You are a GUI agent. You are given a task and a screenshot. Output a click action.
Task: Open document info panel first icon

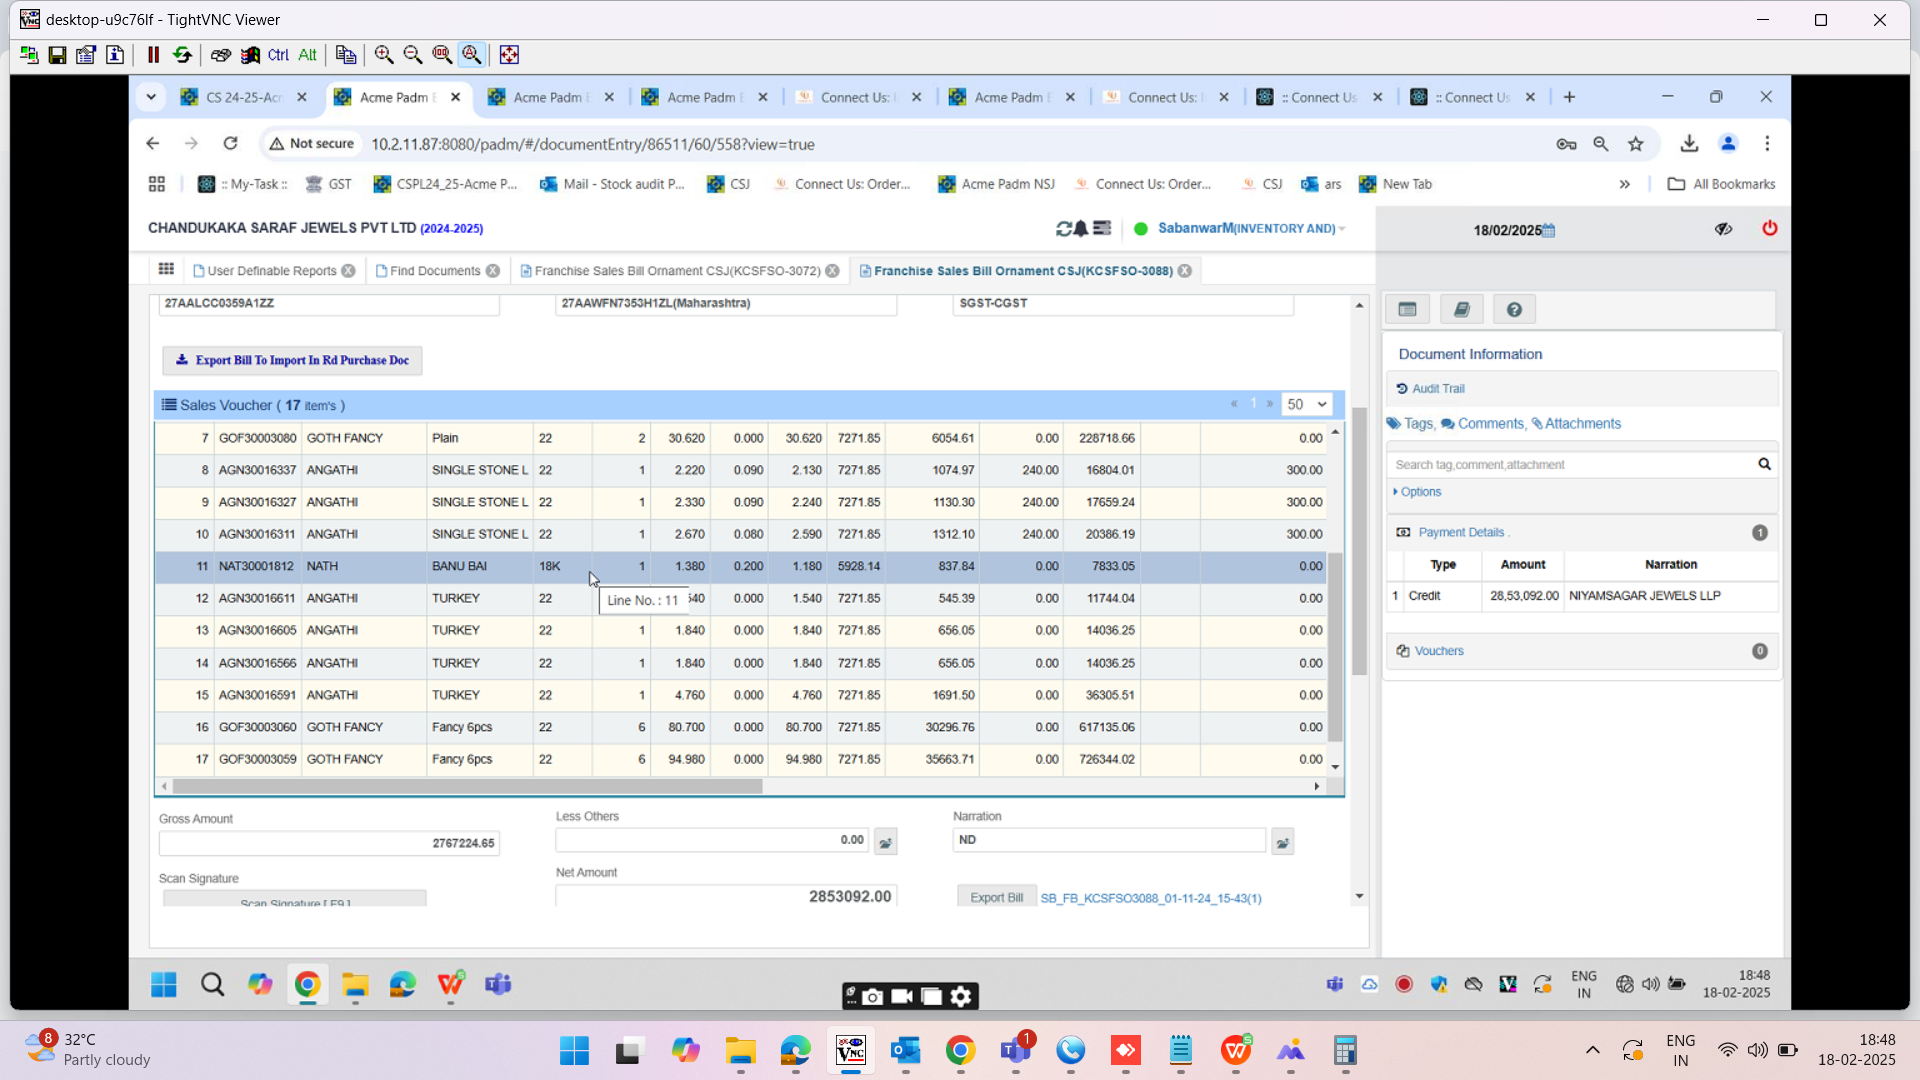1407,310
